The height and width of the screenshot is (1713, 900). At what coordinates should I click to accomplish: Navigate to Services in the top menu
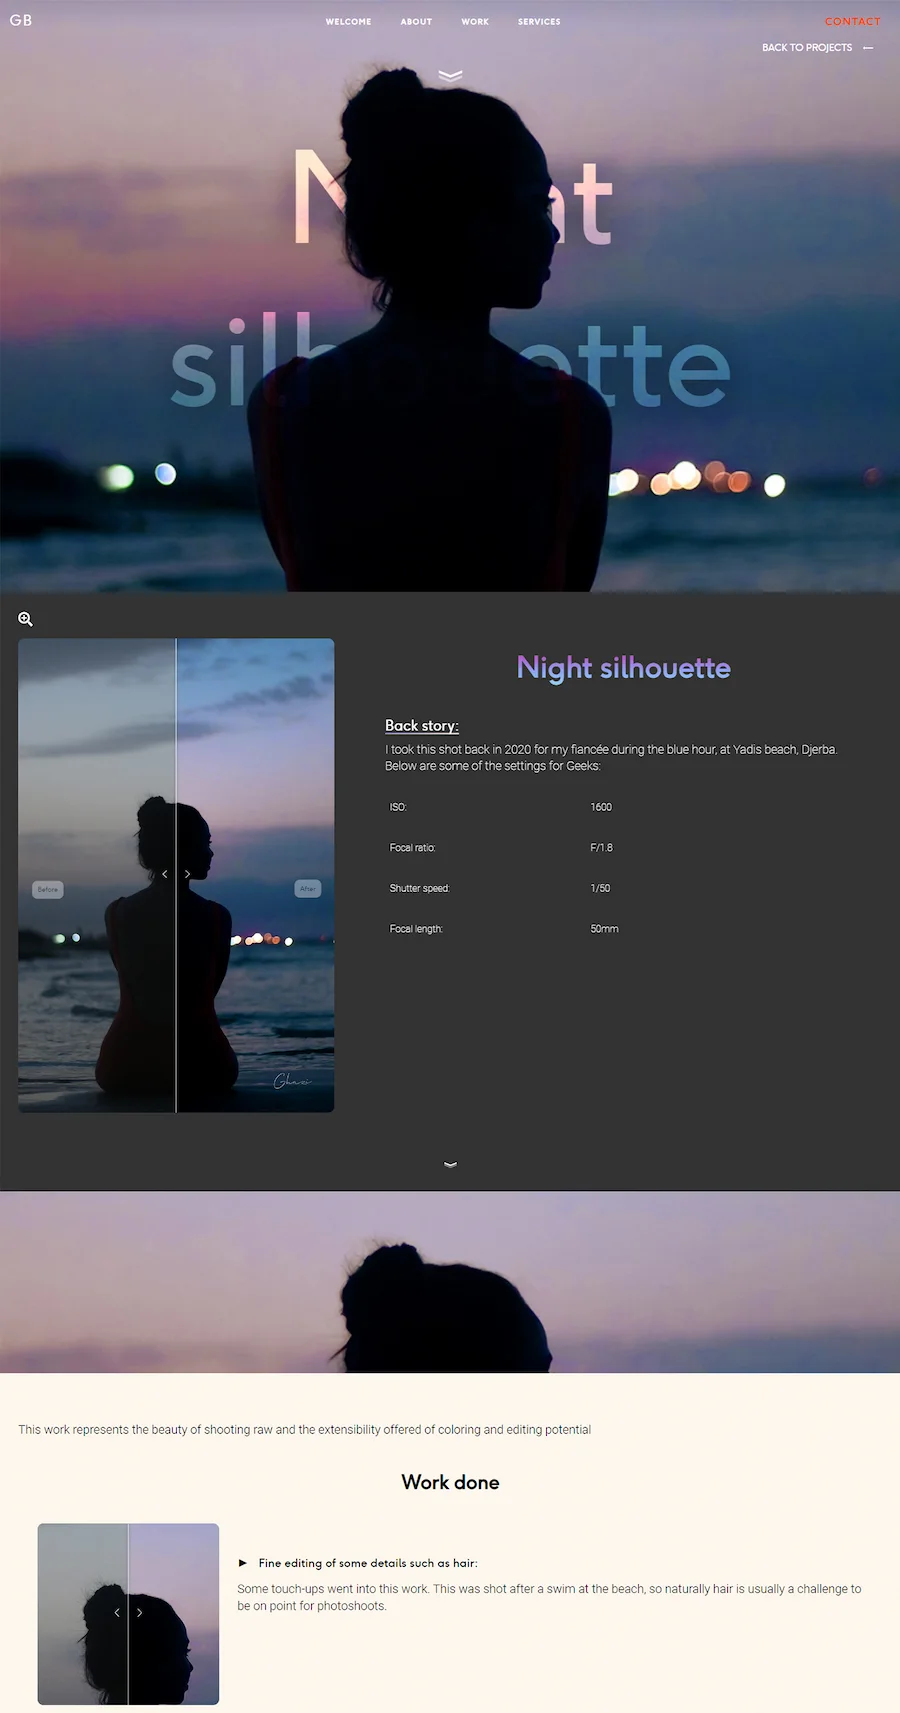539,22
